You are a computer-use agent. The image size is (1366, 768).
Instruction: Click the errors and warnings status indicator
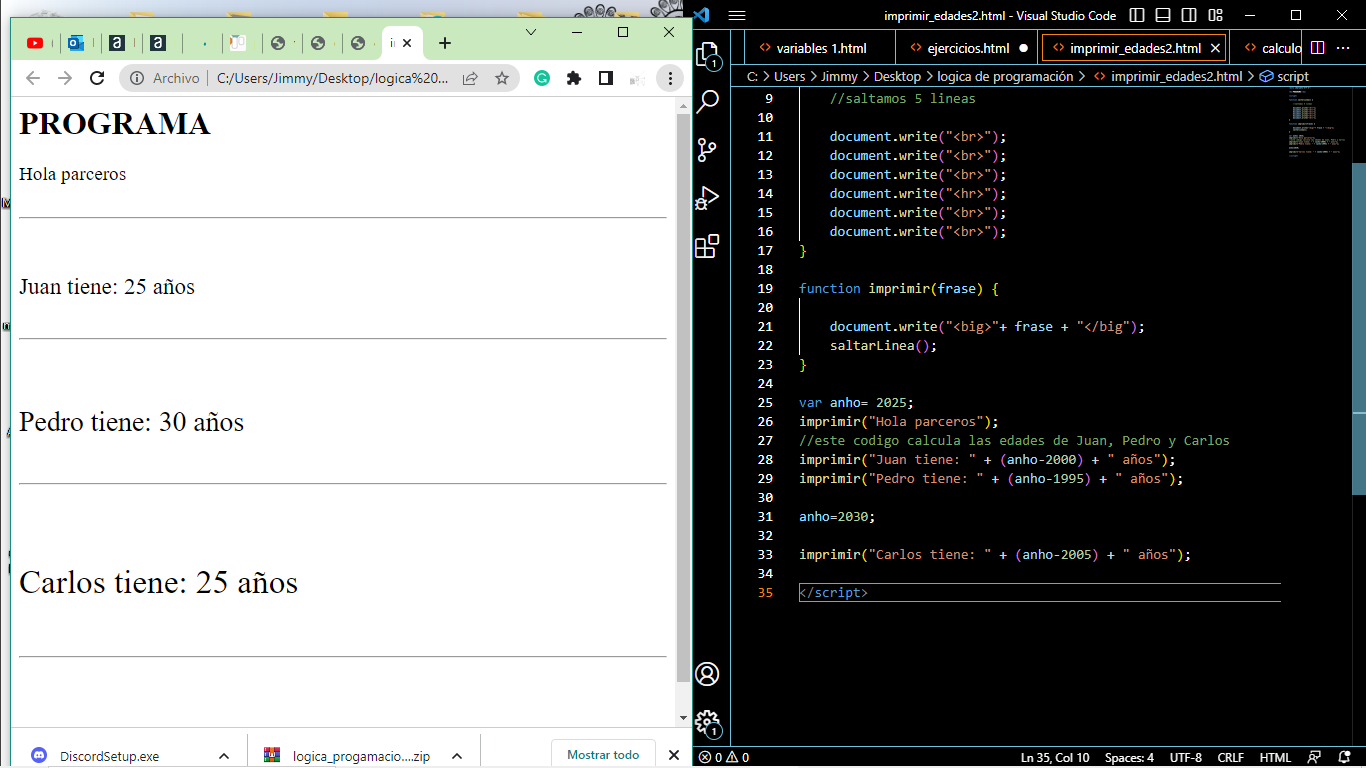point(724,757)
